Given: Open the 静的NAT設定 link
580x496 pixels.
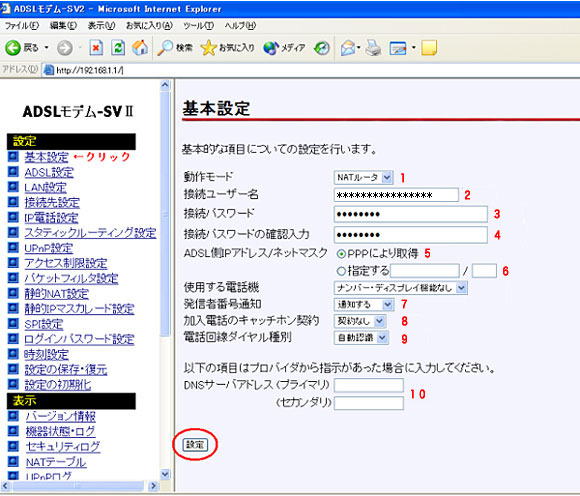Looking at the screenshot, I should (57, 294).
